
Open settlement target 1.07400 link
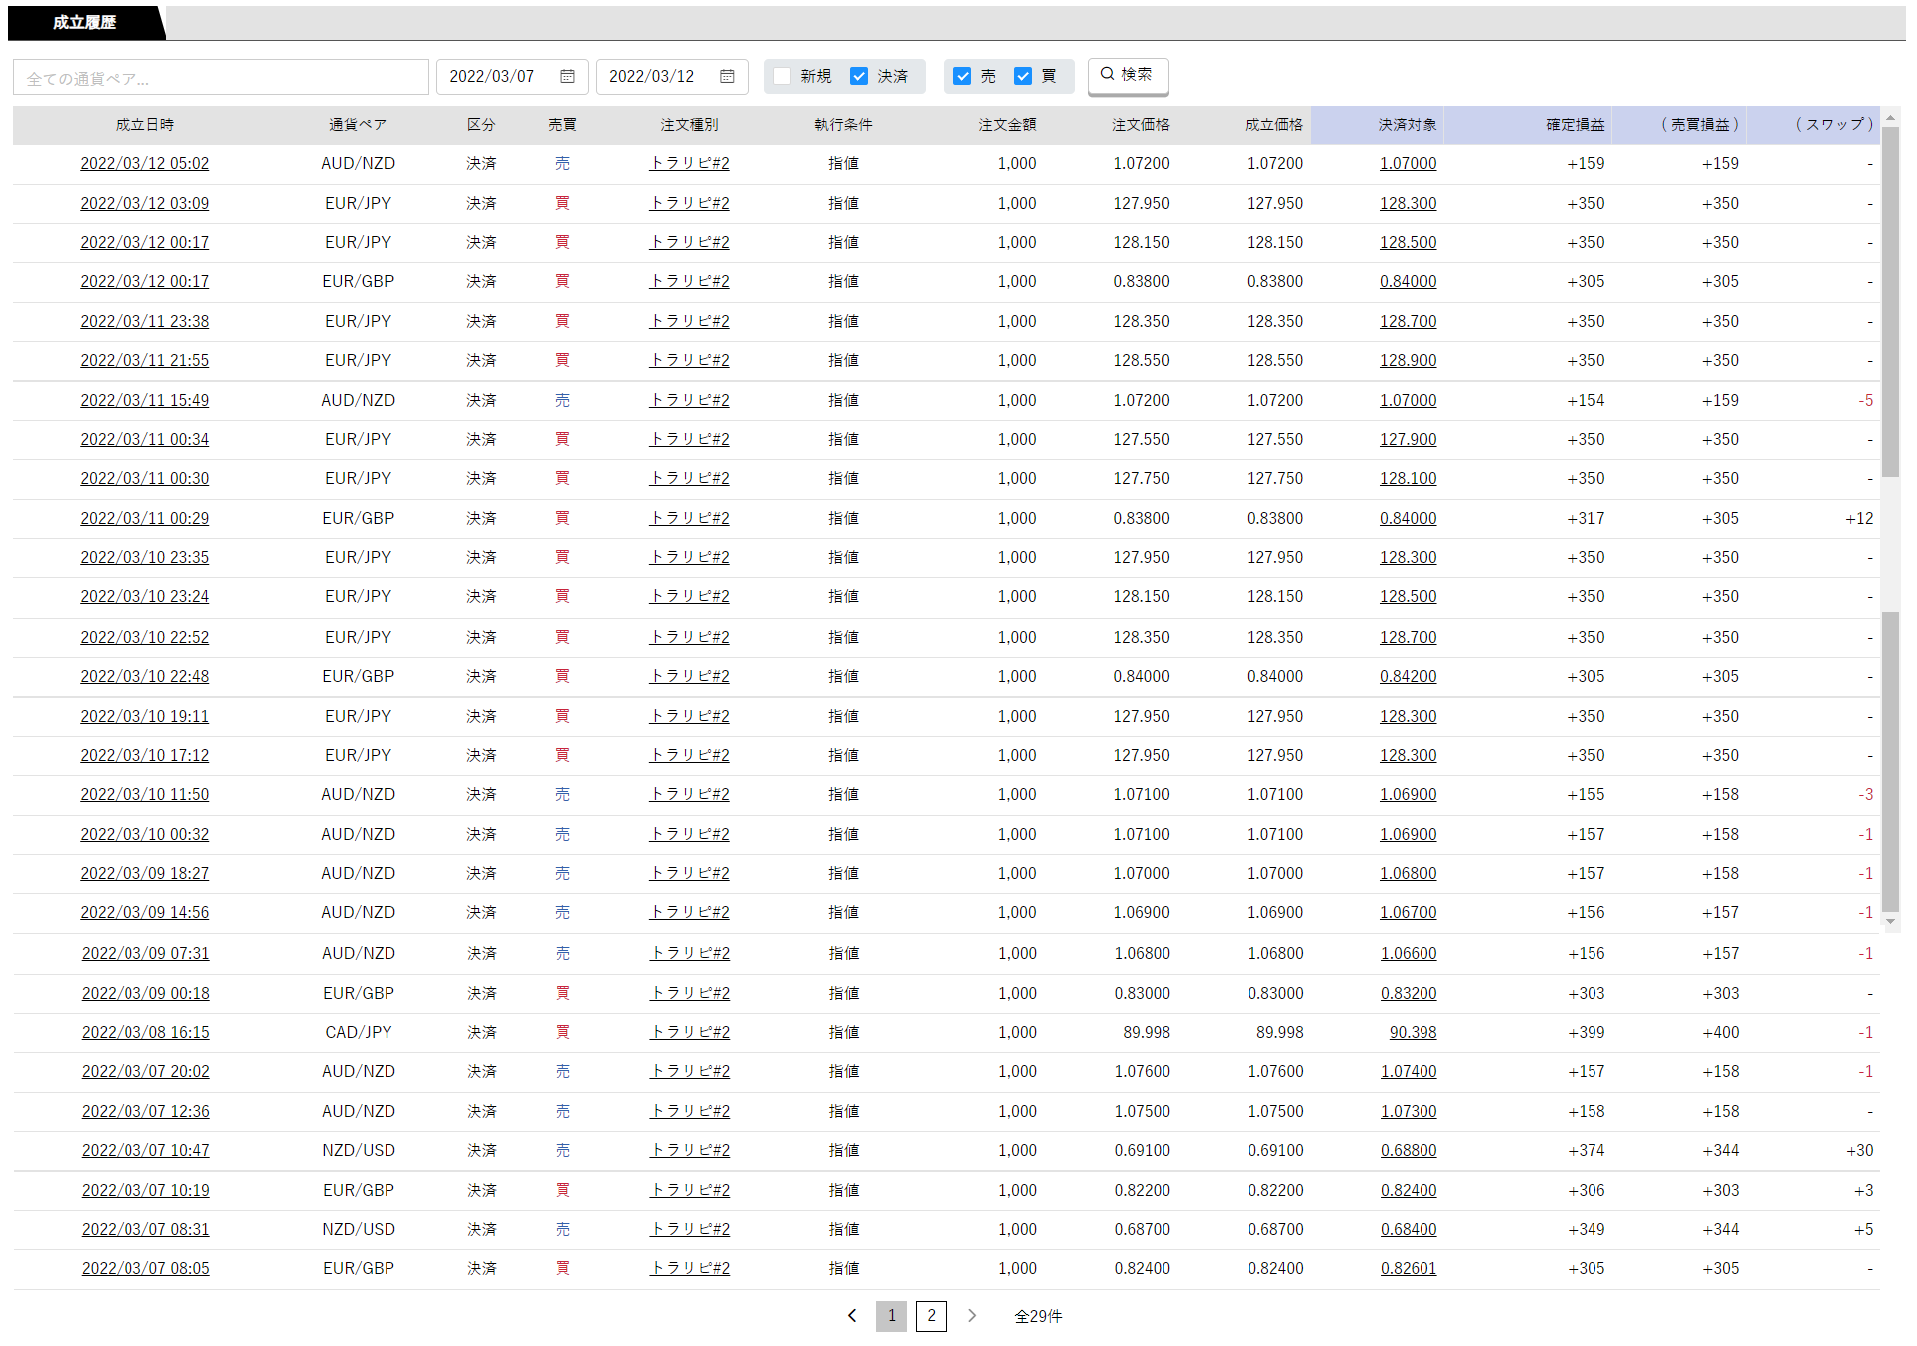[x=1409, y=1072]
